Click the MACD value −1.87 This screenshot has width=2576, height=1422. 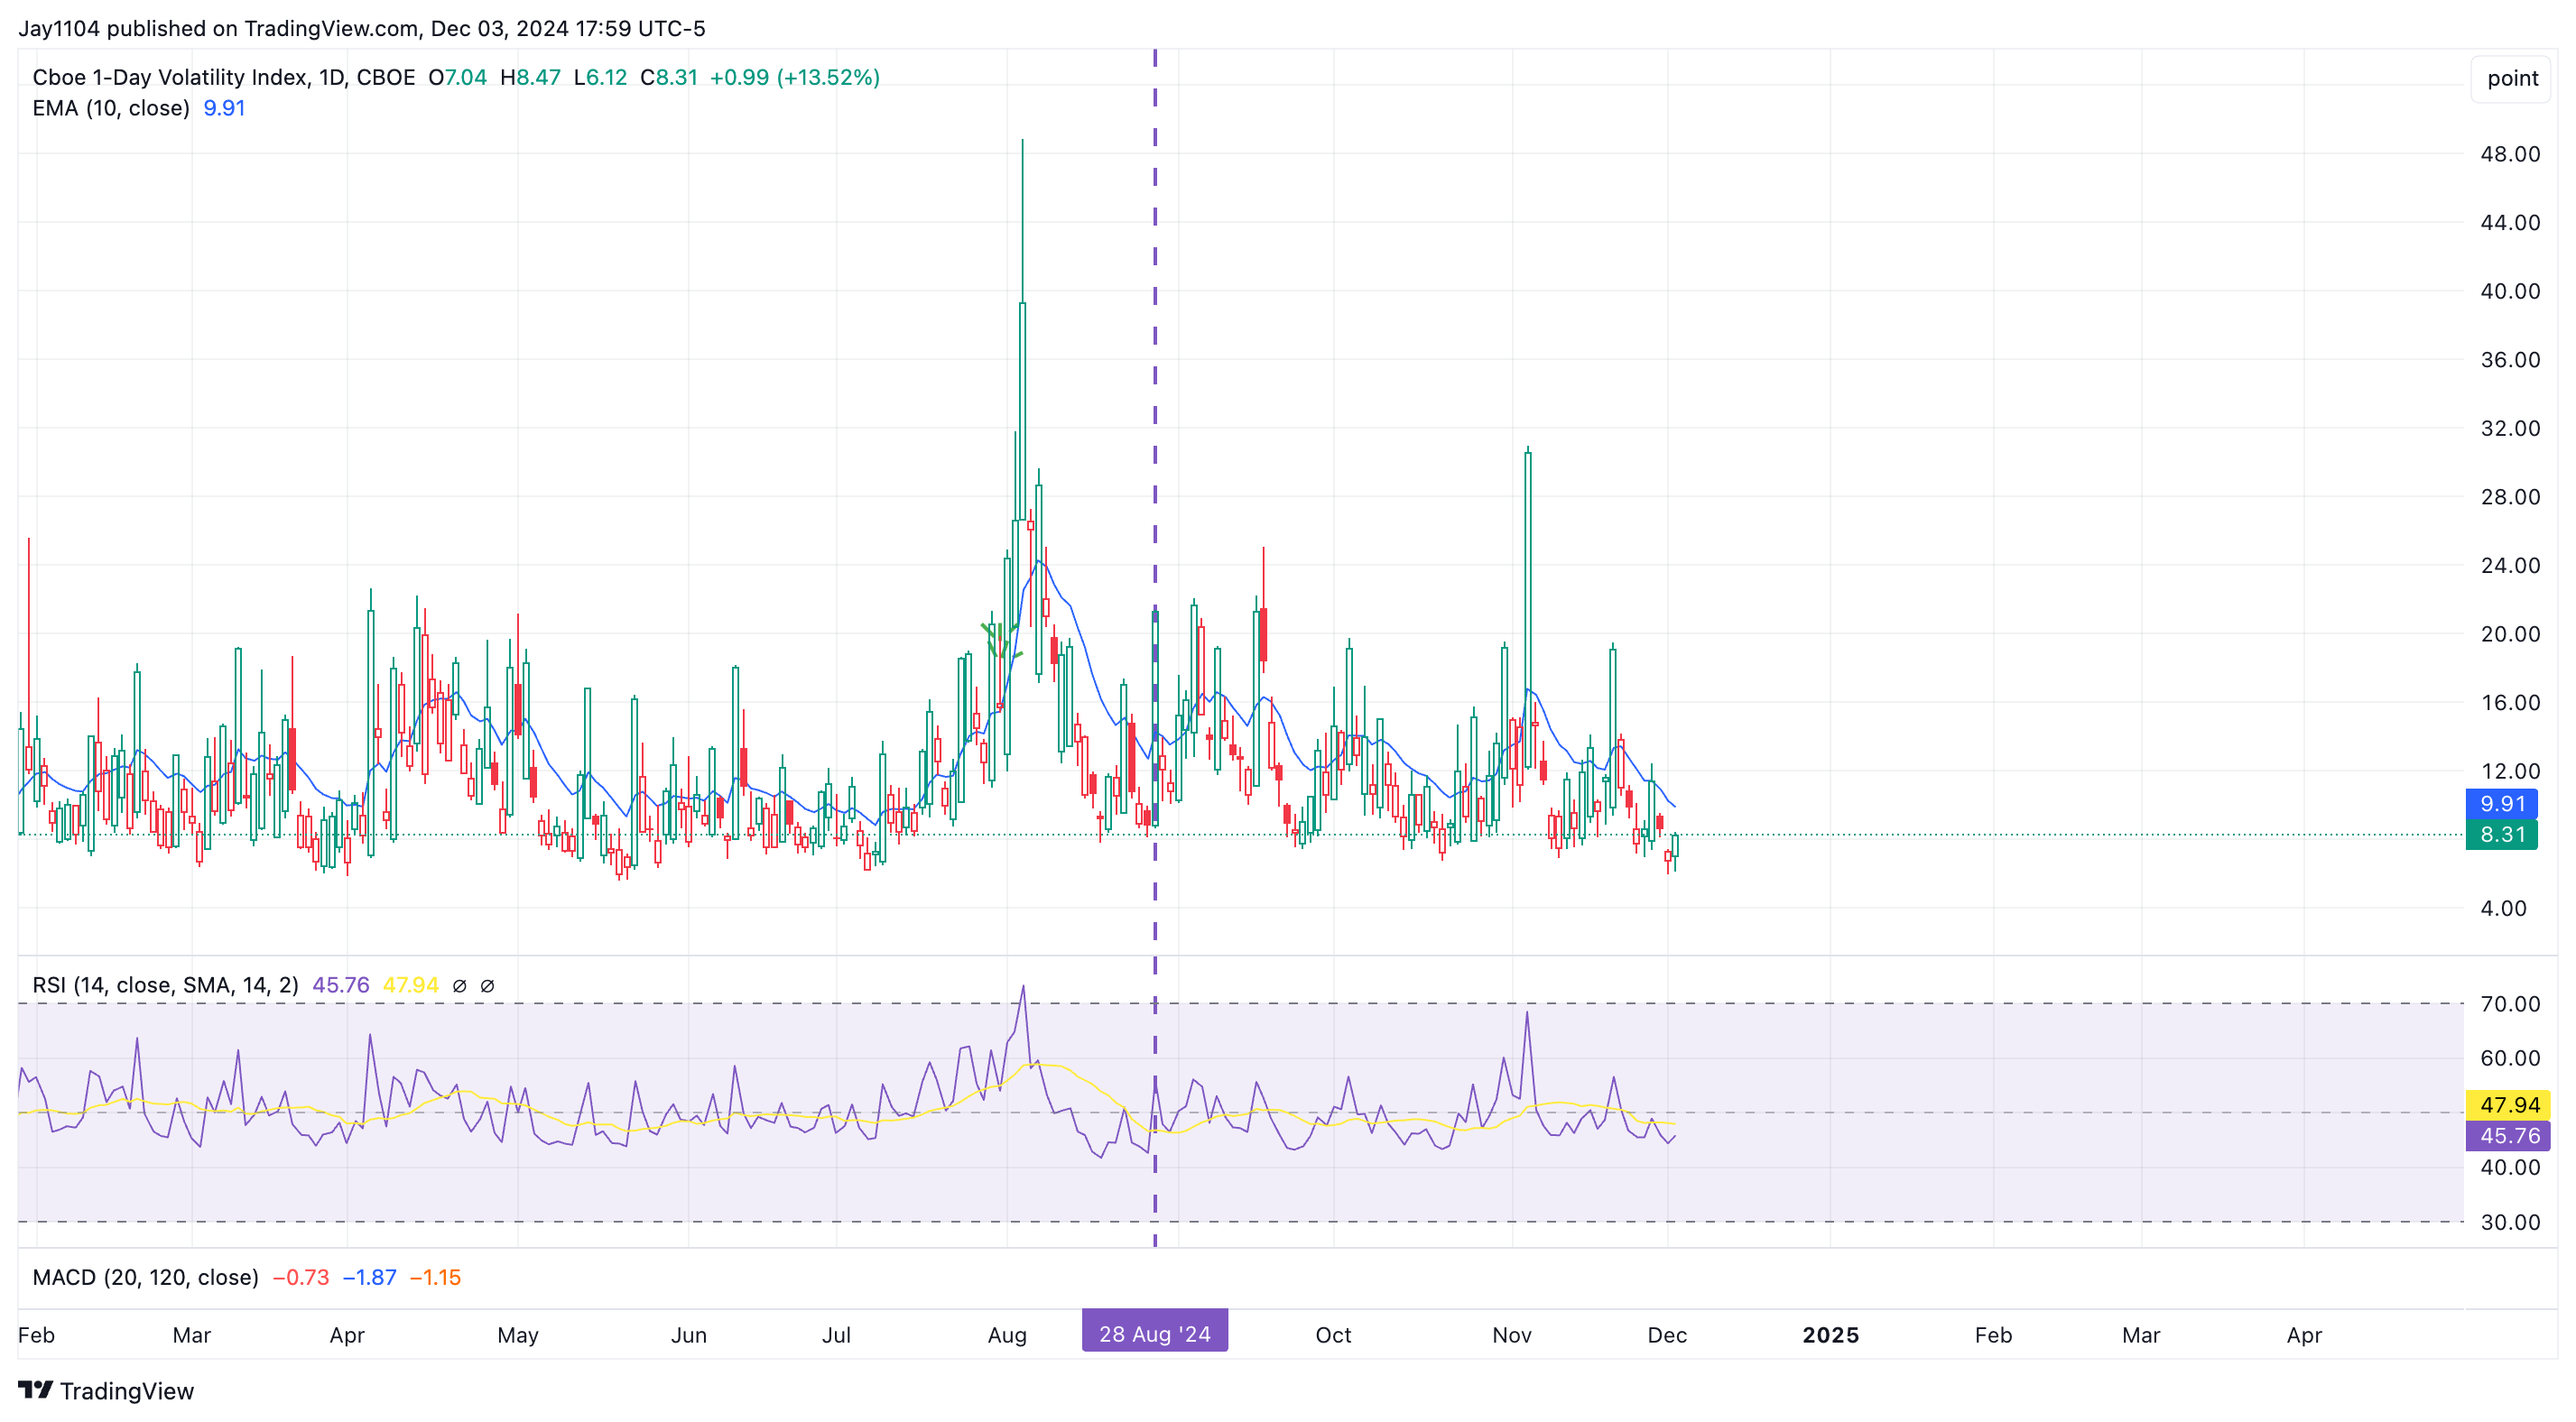point(369,1277)
